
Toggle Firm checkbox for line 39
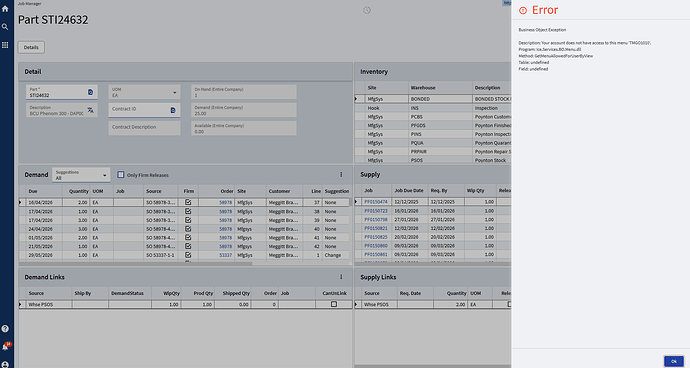click(188, 220)
